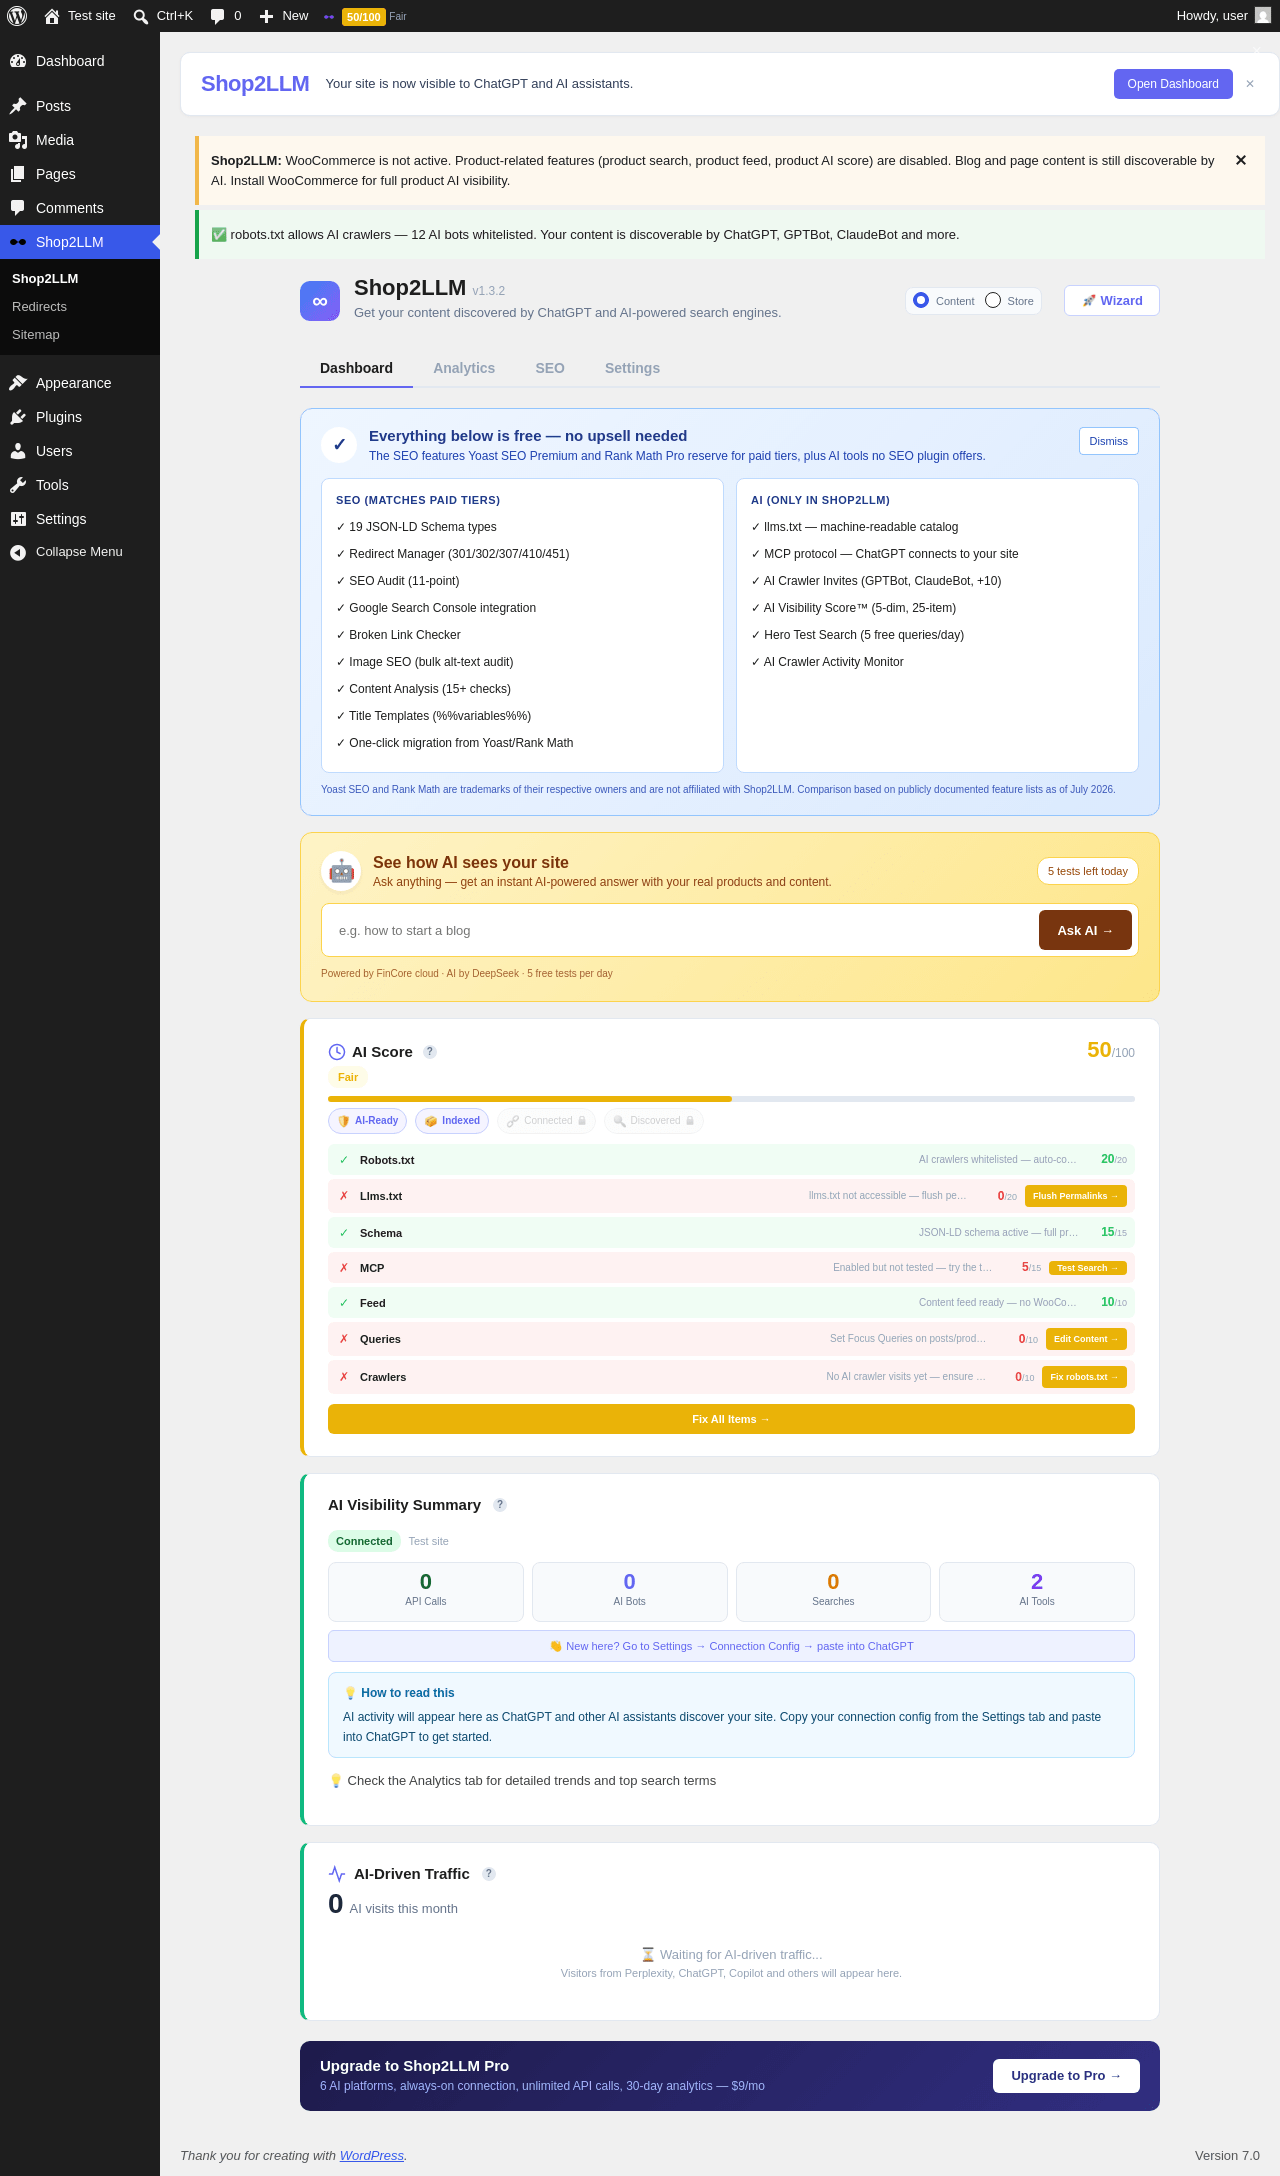Click the AI Score progress bar
The image size is (1280, 2176).
pos(731,1099)
